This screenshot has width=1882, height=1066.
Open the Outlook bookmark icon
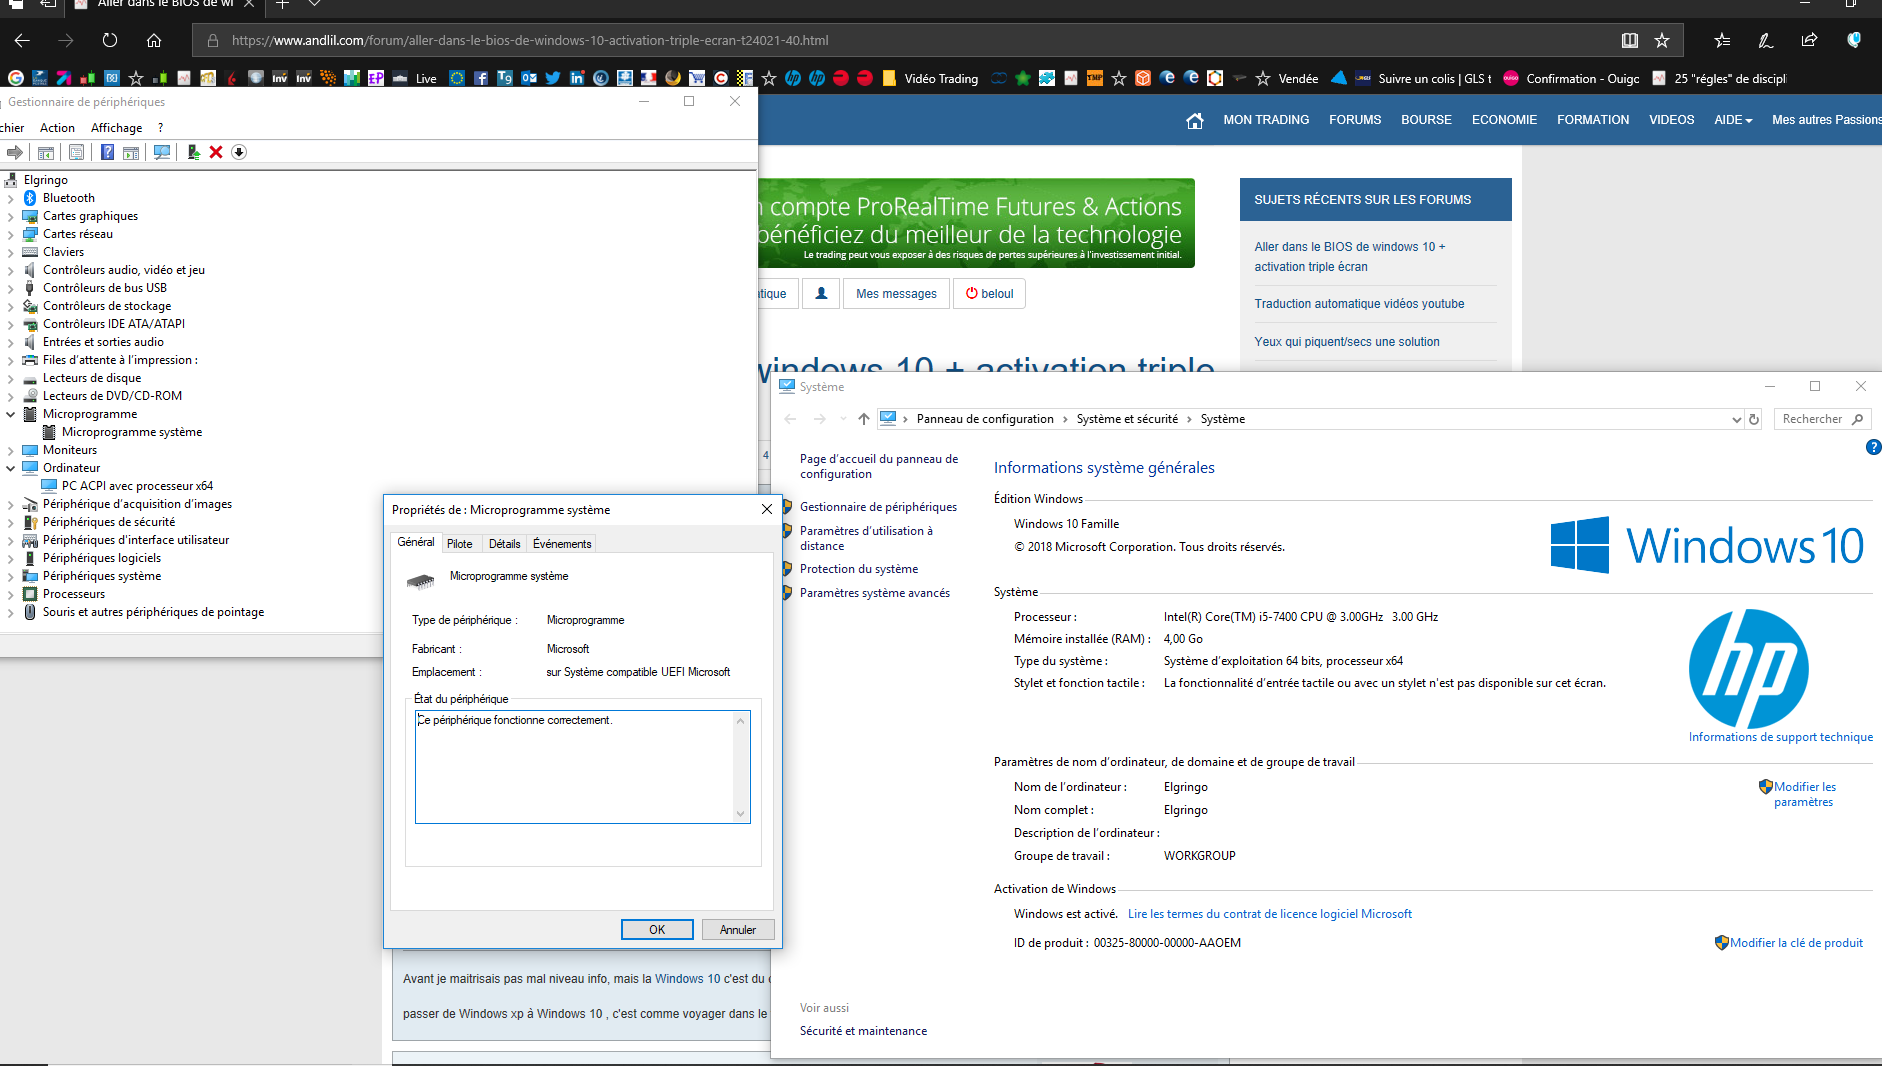coord(529,78)
